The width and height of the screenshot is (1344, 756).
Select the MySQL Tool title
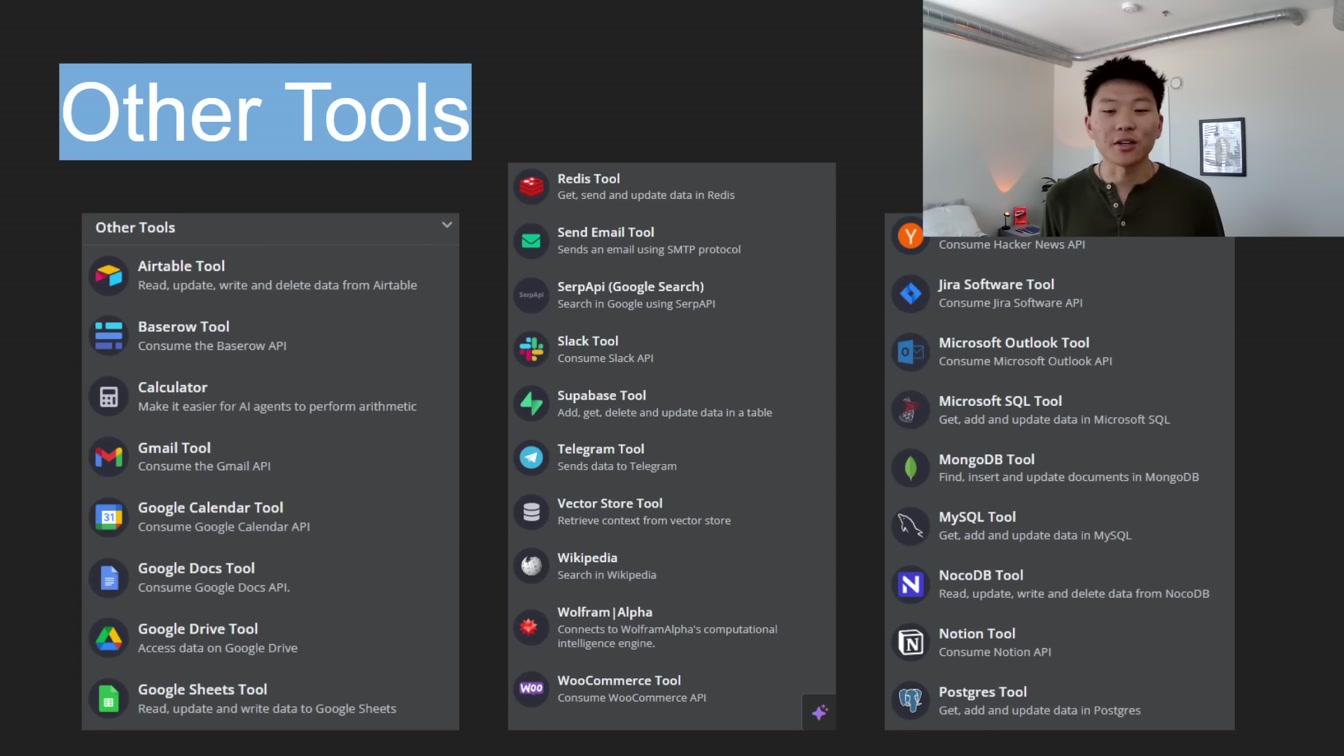pyautogui.click(x=977, y=517)
